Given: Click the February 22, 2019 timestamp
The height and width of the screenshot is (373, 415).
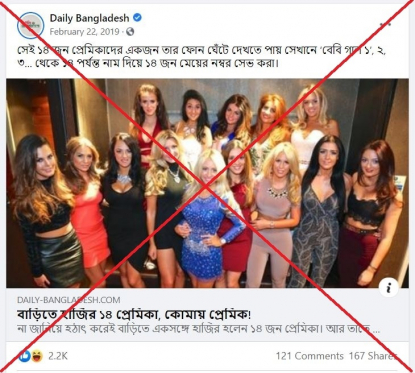Looking at the screenshot, I should pos(84,32).
